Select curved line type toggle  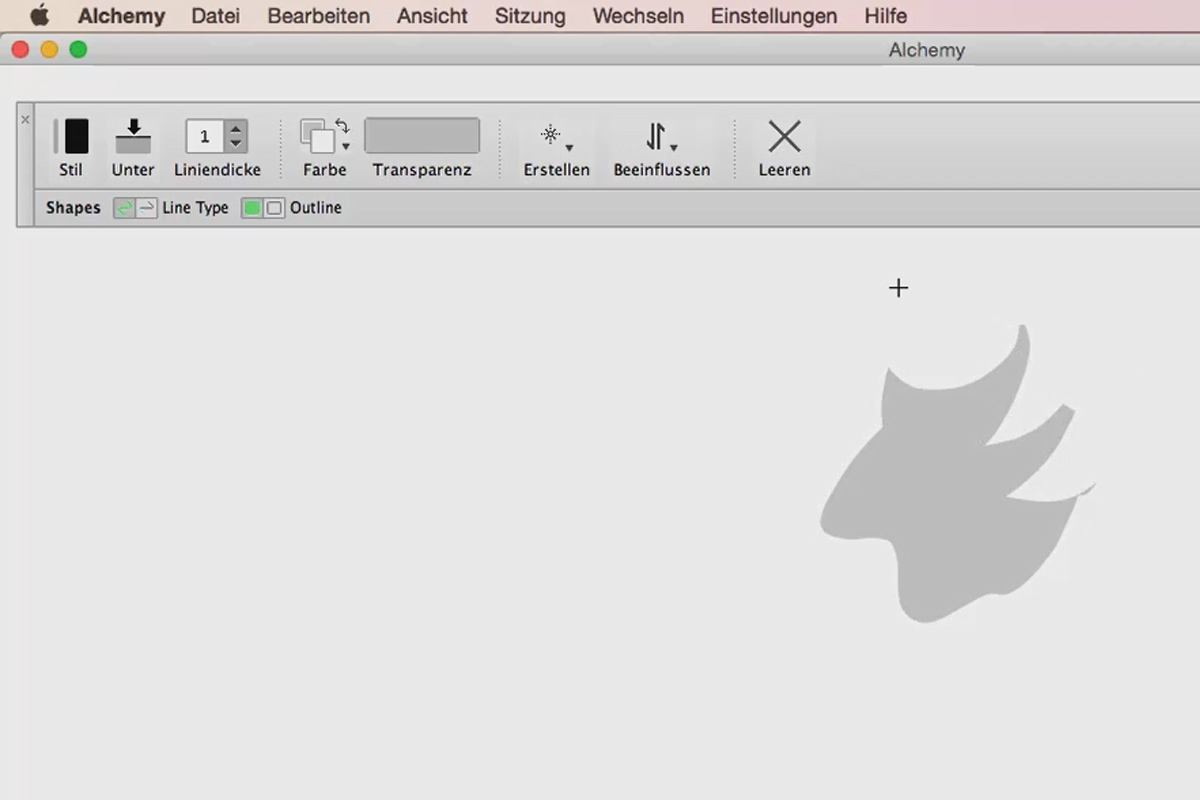[x=124, y=208]
